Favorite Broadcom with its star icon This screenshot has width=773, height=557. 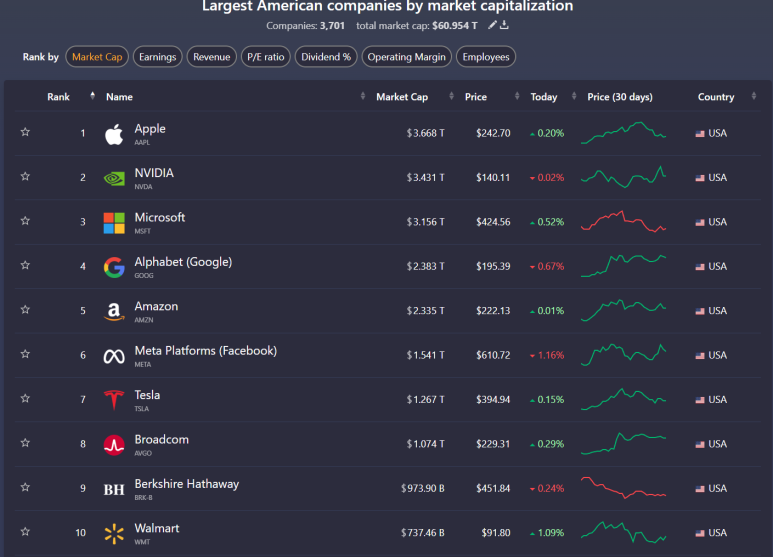click(x=25, y=442)
